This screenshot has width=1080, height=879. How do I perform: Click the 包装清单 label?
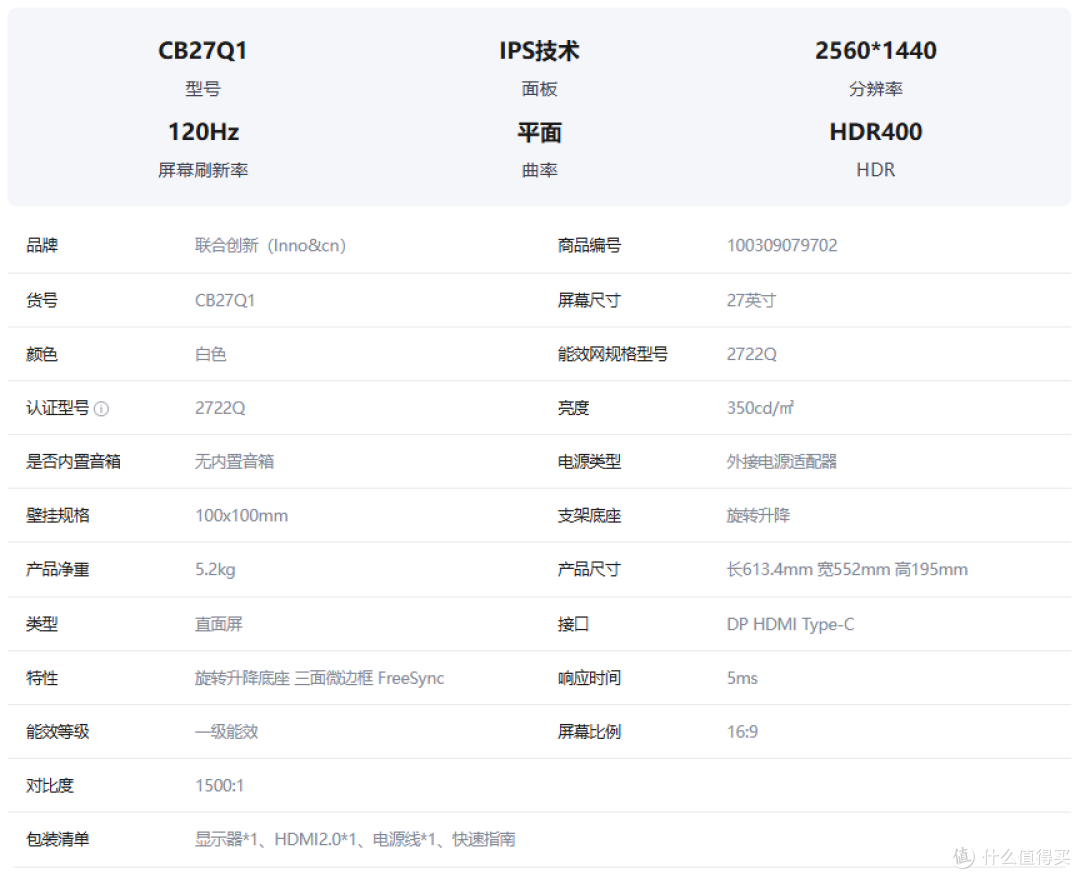pos(58,839)
